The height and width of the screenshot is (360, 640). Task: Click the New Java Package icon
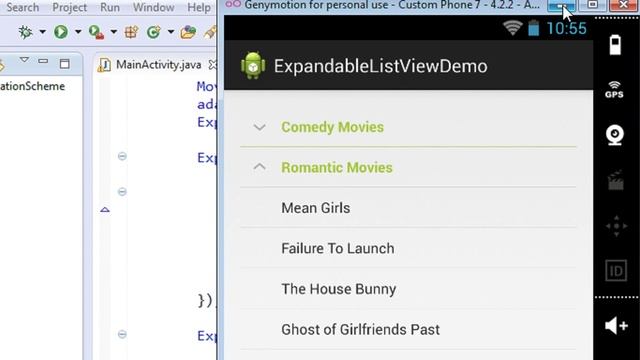(131, 32)
